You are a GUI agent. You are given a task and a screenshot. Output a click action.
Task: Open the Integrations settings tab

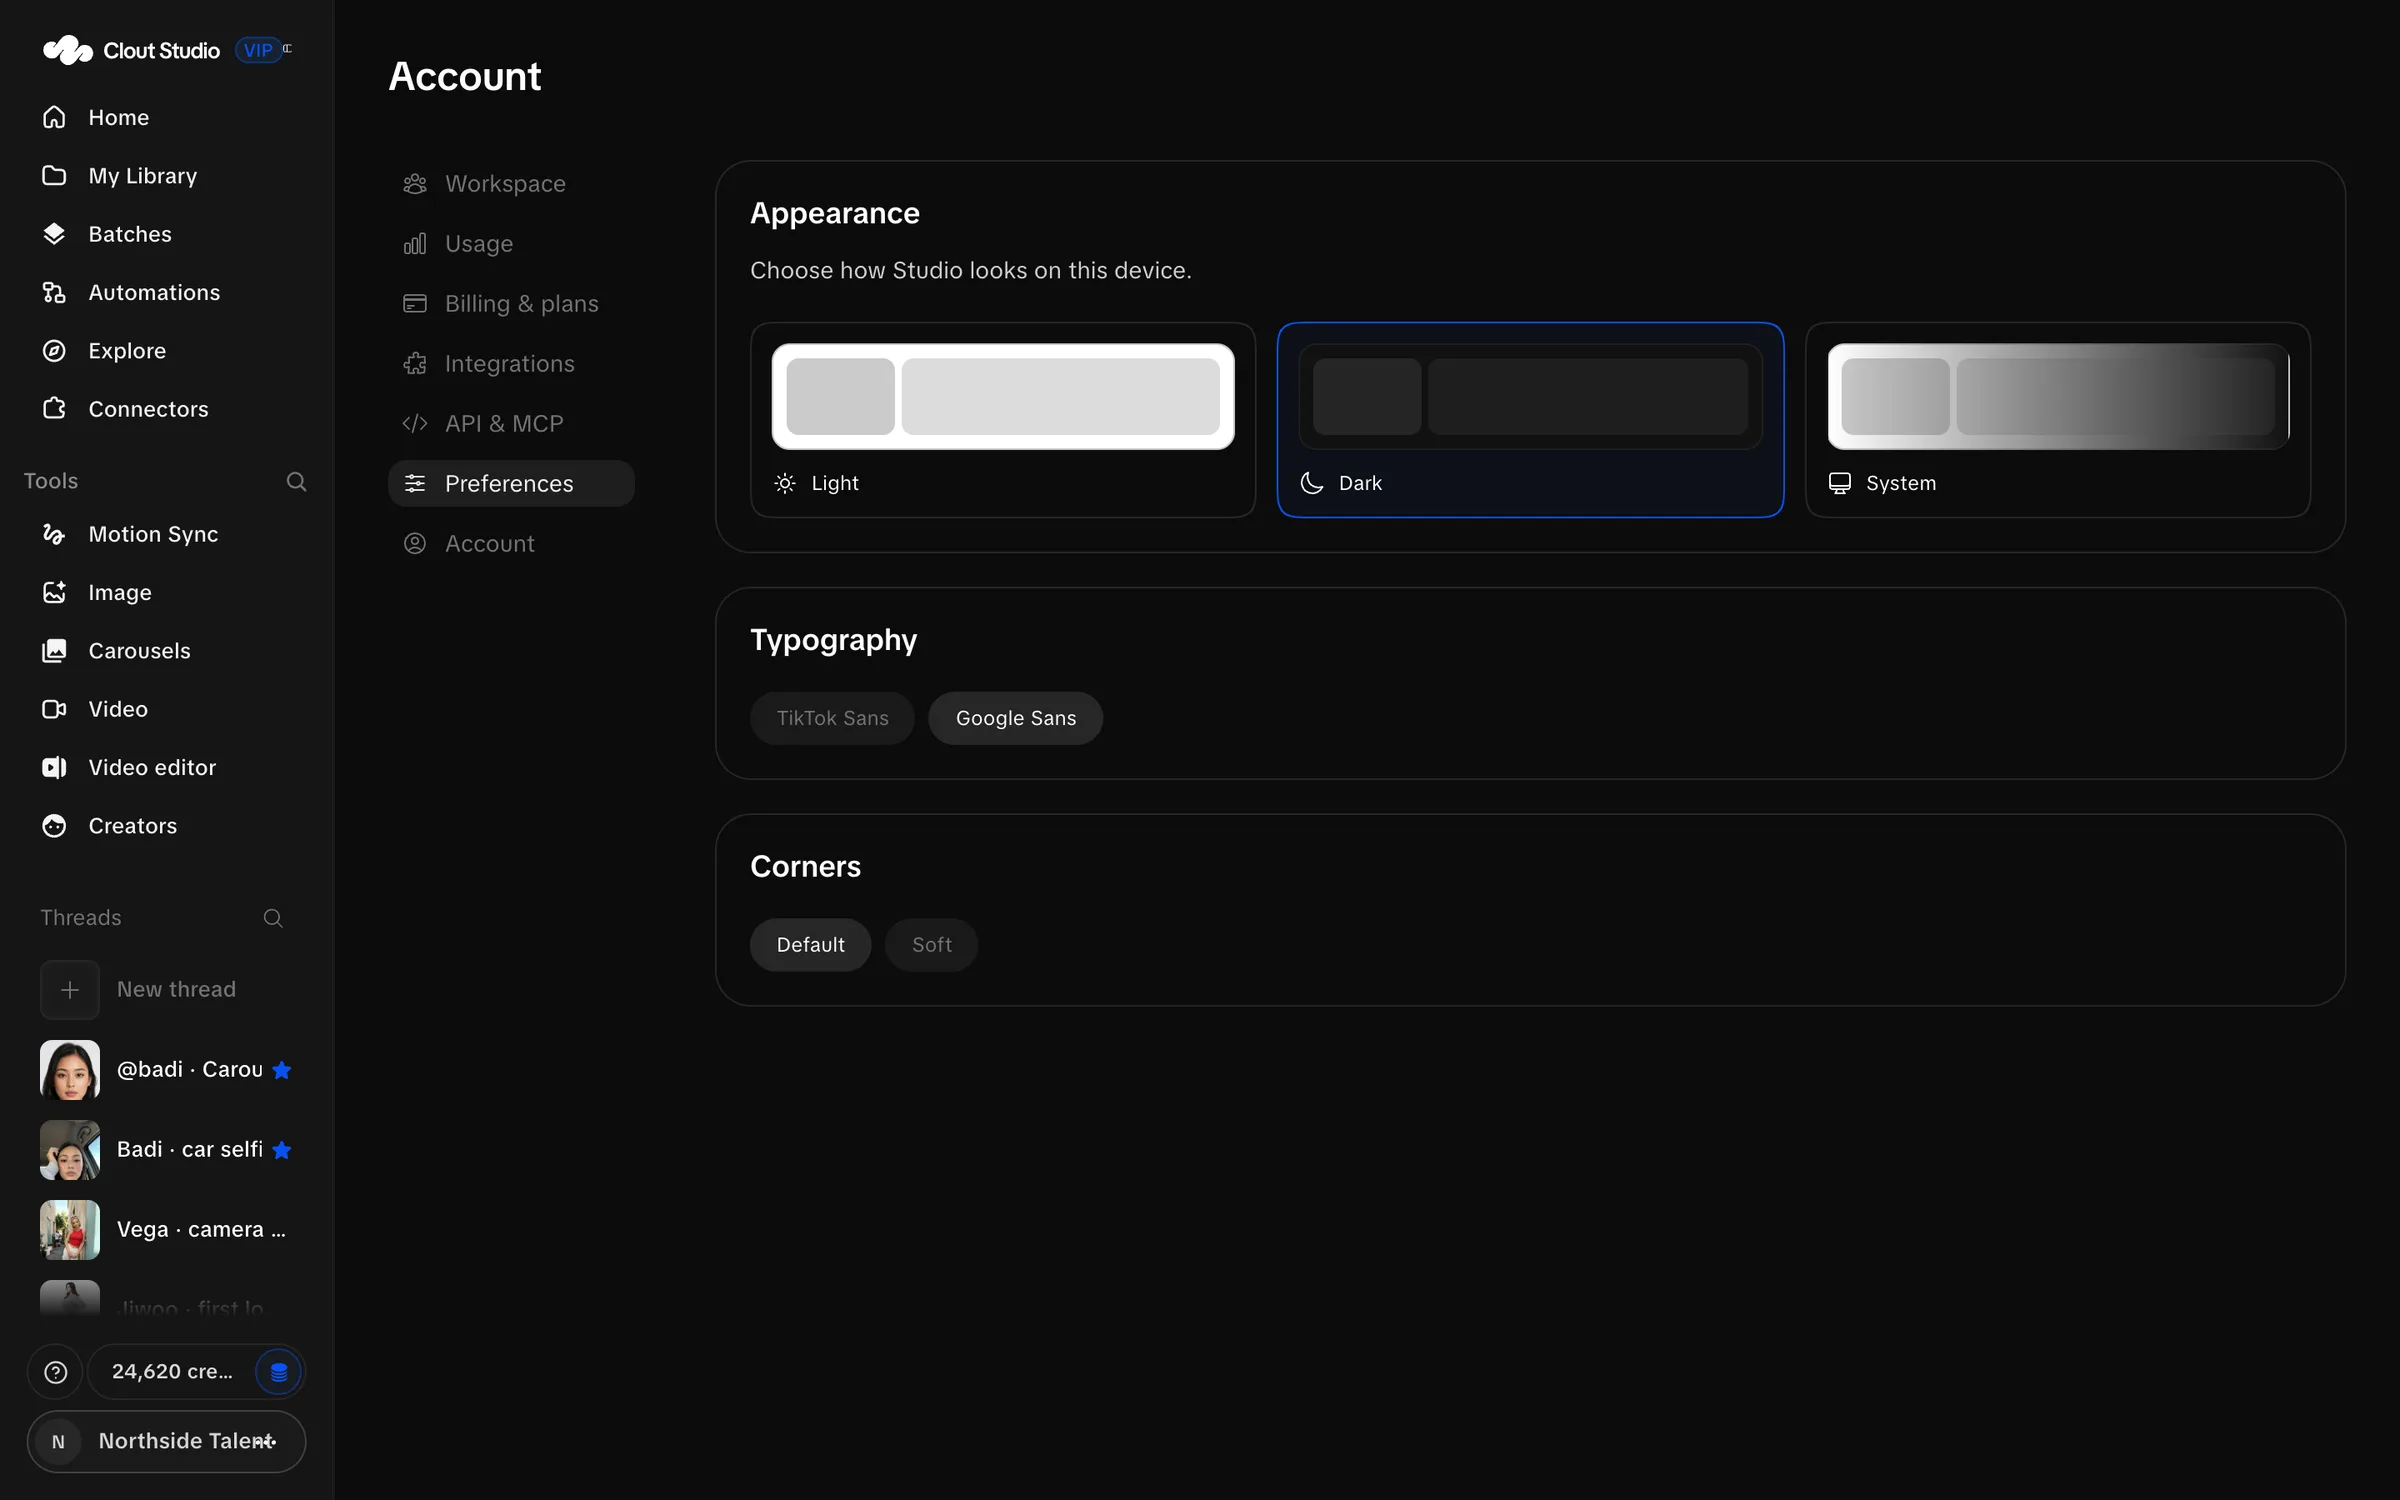pos(511,364)
